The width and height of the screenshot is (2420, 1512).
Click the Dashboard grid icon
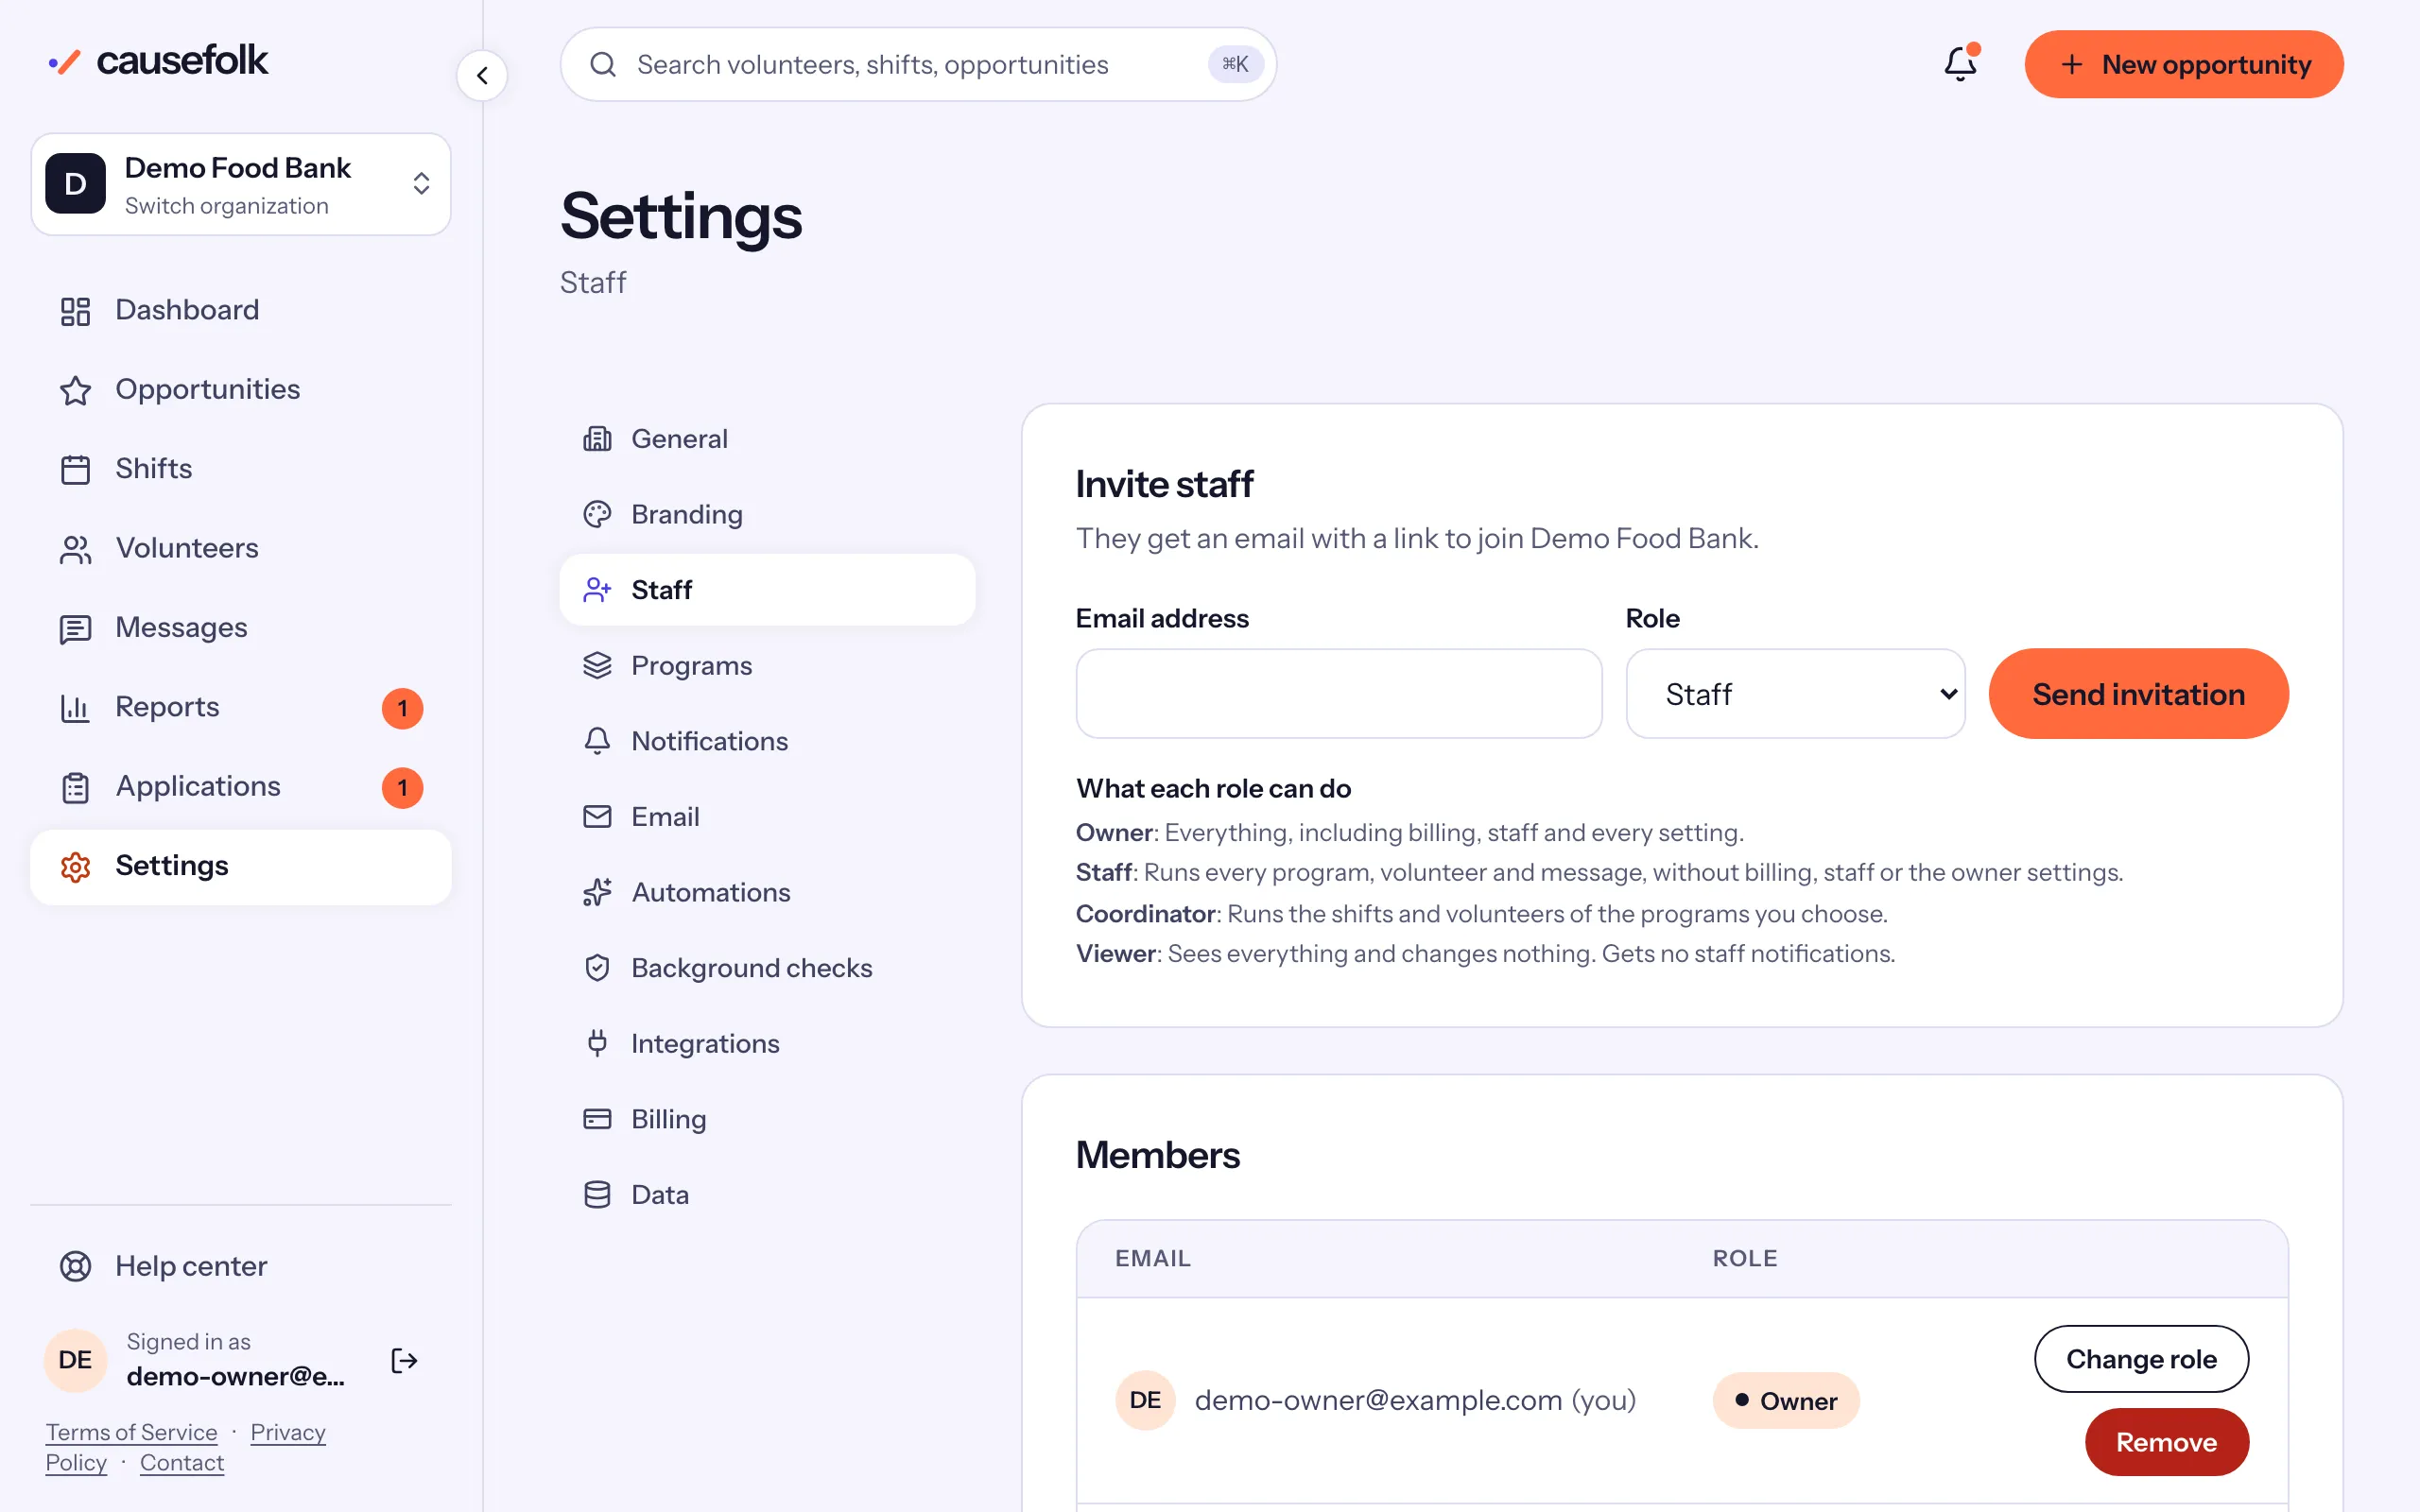[75, 311]
